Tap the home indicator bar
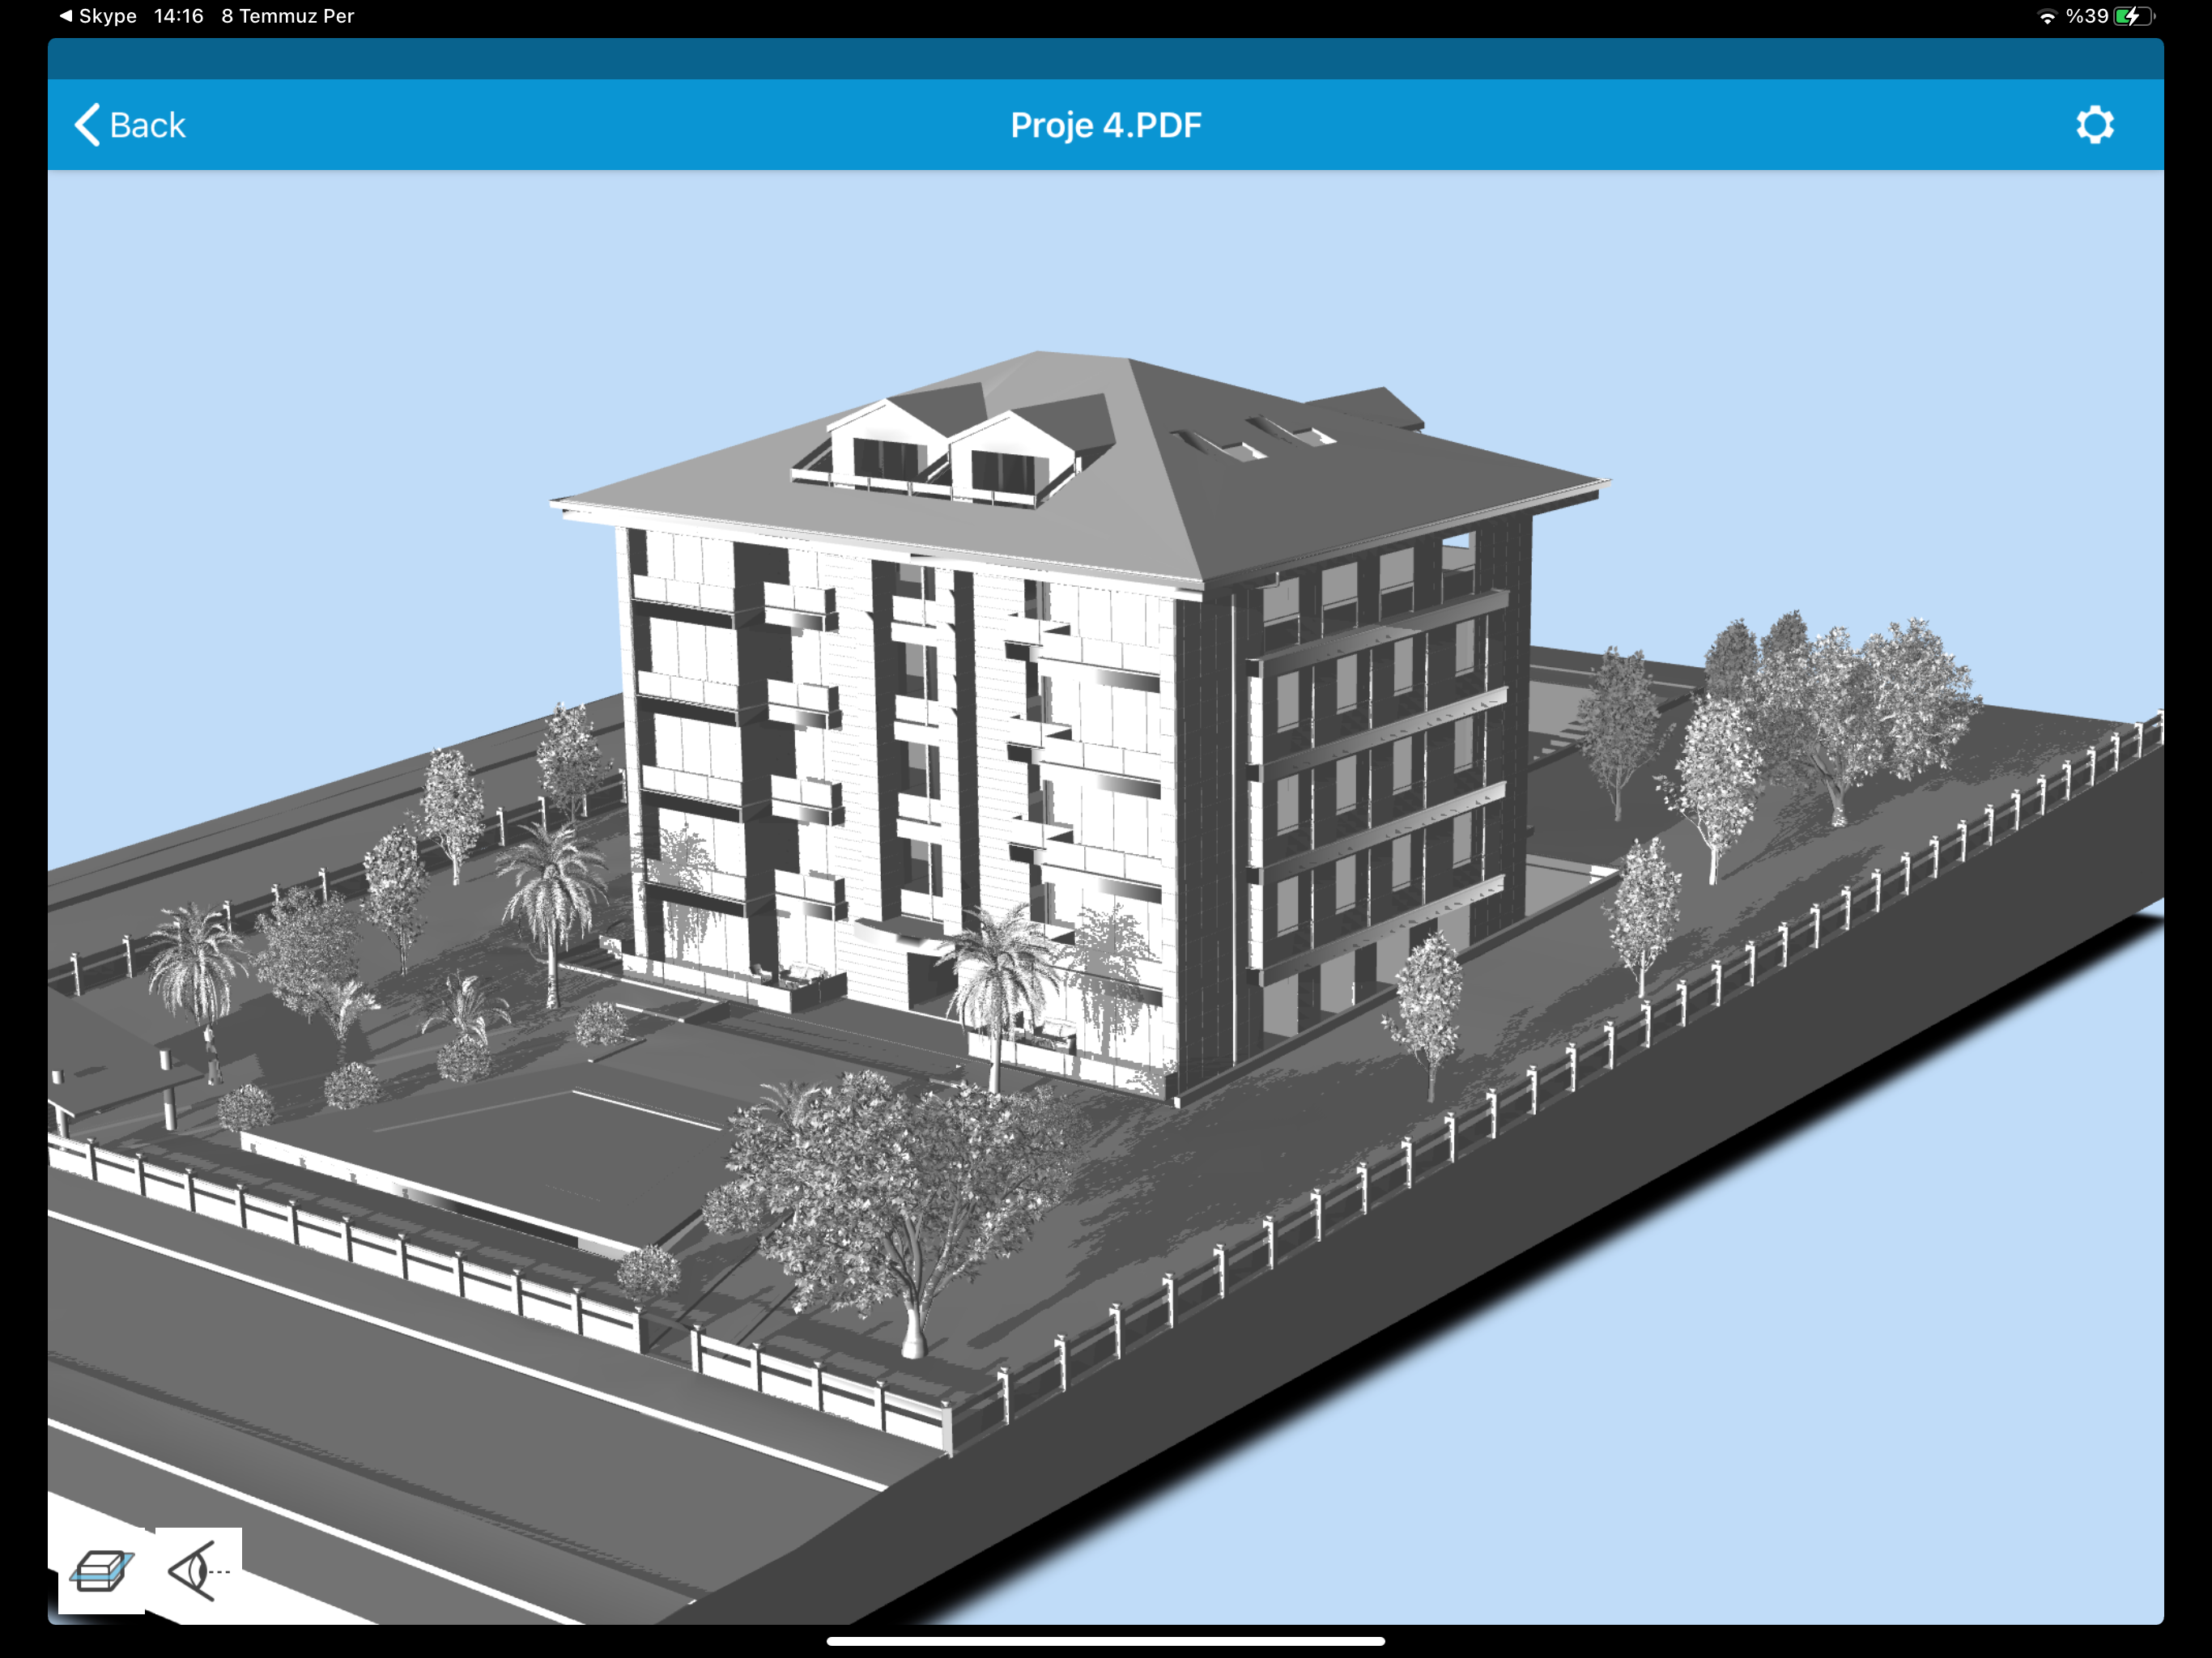Viewport: 2212px width, 1658px height. tap(1105, 1640)
